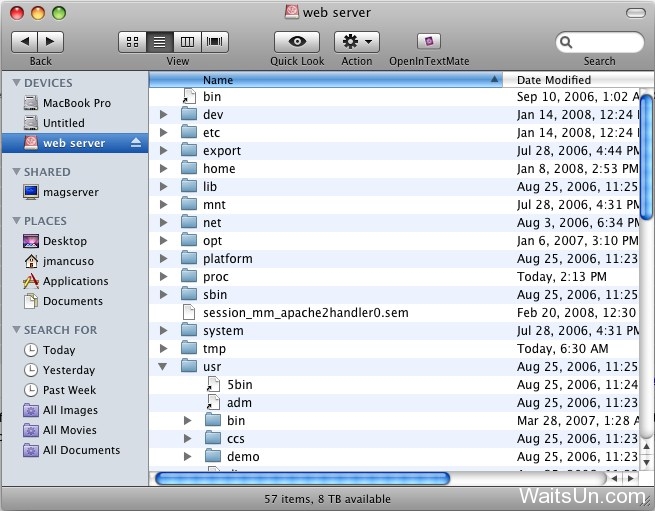The image size is (655, 511).
Task: Select the session_mm_apache2handler0.sem file
Action: click(x=305, y=313)
